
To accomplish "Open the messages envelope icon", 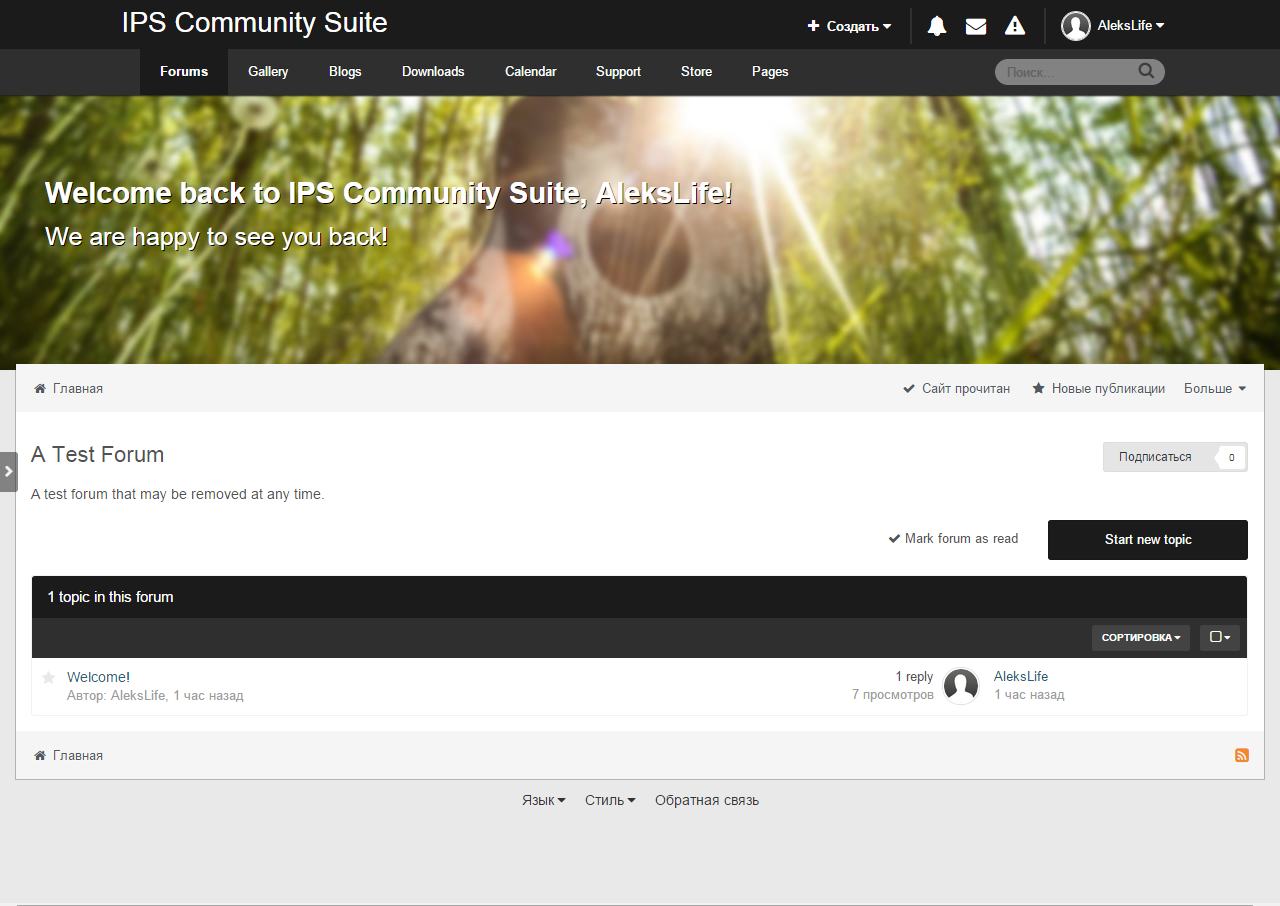I will [976, 26].
